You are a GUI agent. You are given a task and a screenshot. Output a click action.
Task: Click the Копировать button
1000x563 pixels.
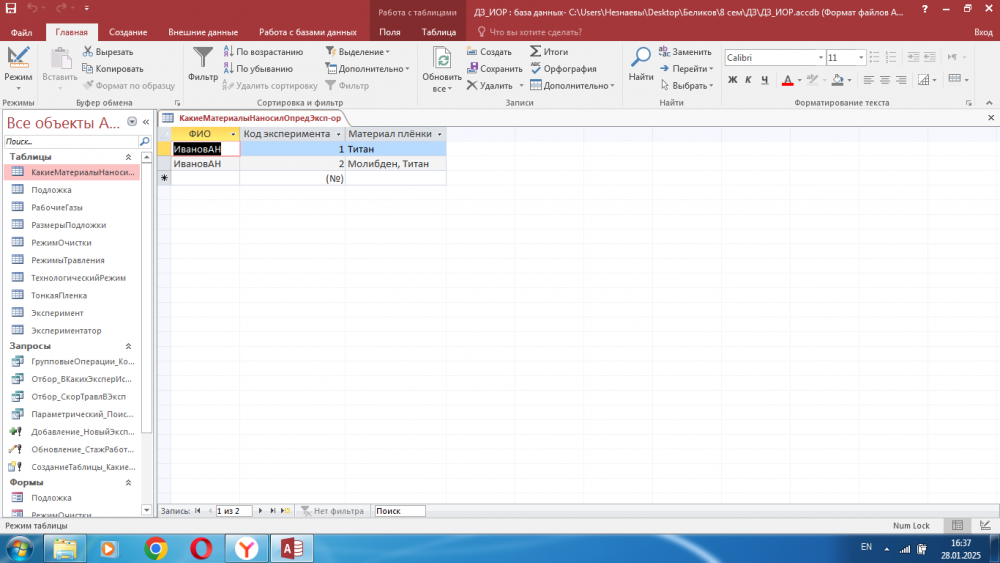click(x=118, y=69)
